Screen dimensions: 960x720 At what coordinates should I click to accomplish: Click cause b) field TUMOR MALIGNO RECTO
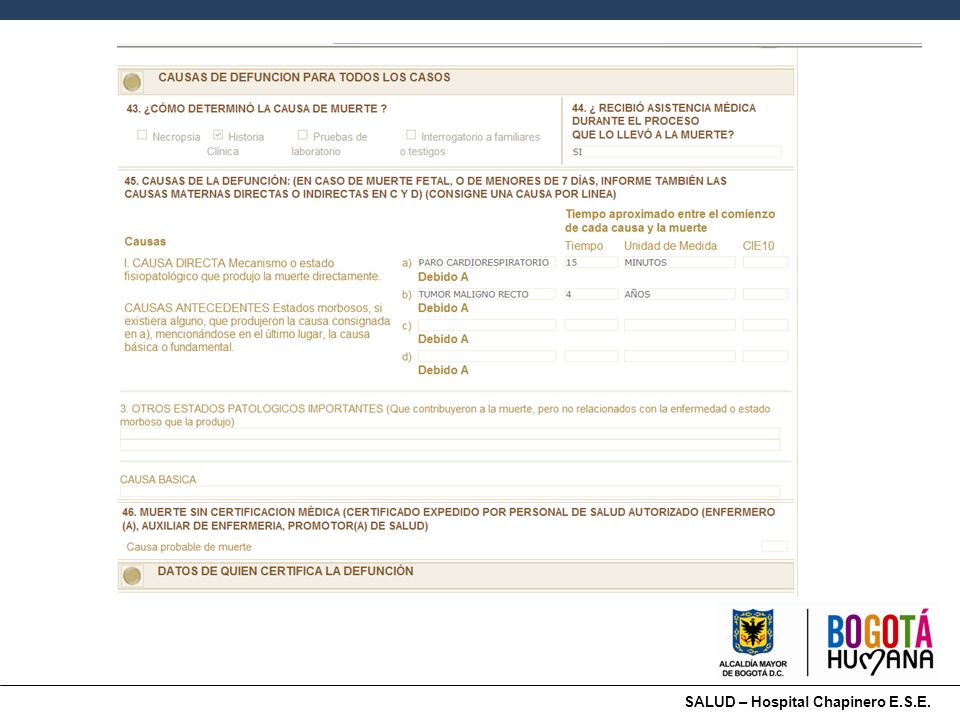click(x=486, y=294)
